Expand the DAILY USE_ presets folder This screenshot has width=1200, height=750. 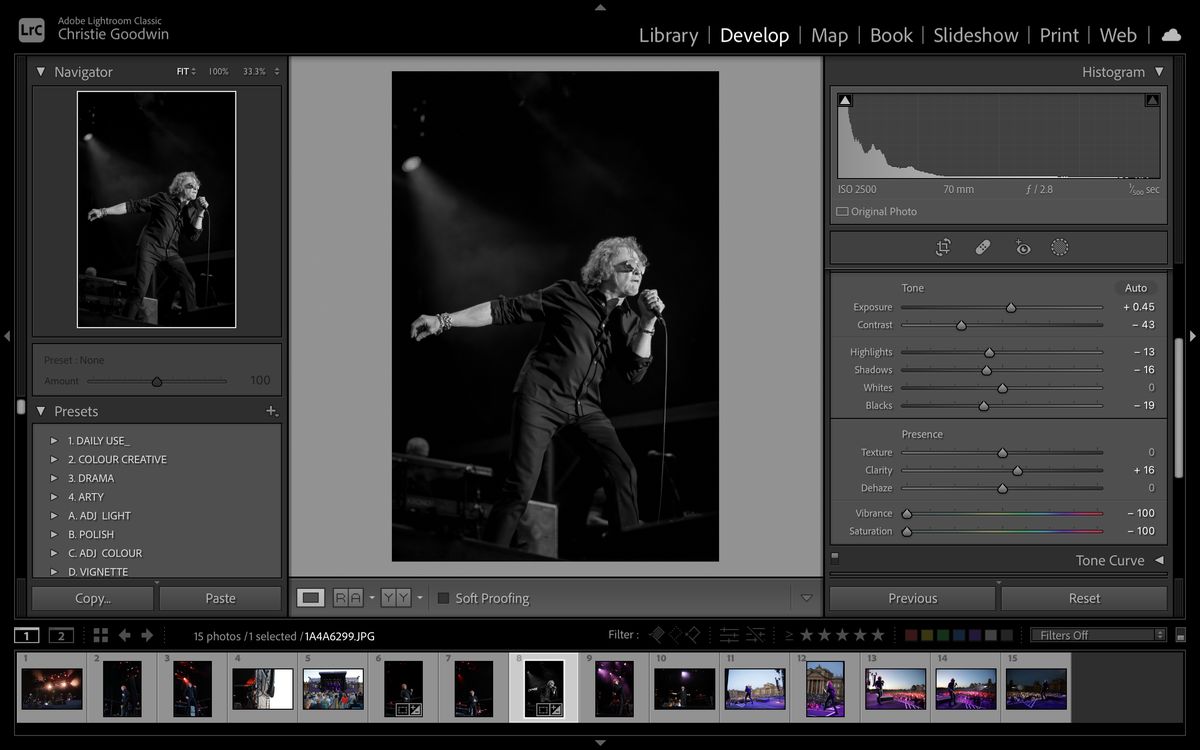54,440
